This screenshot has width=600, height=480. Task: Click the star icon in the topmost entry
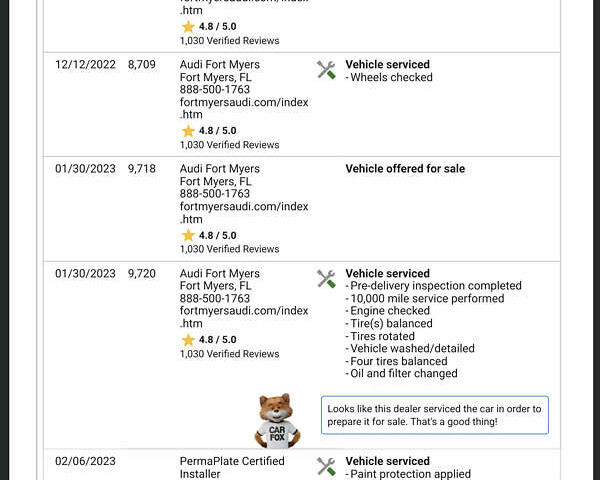(188, 27)
